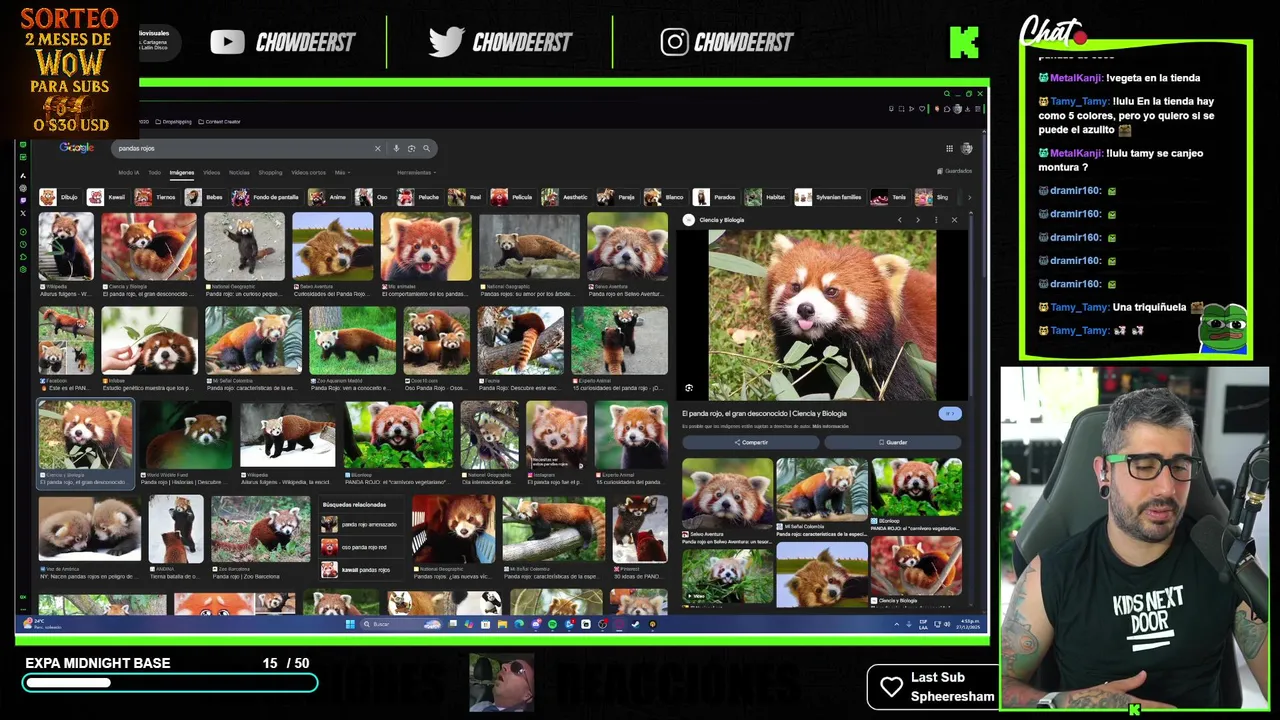Click the heart icon beside Last Sub
Screen dimensions: 1280x720
click(x=891, y=686)
